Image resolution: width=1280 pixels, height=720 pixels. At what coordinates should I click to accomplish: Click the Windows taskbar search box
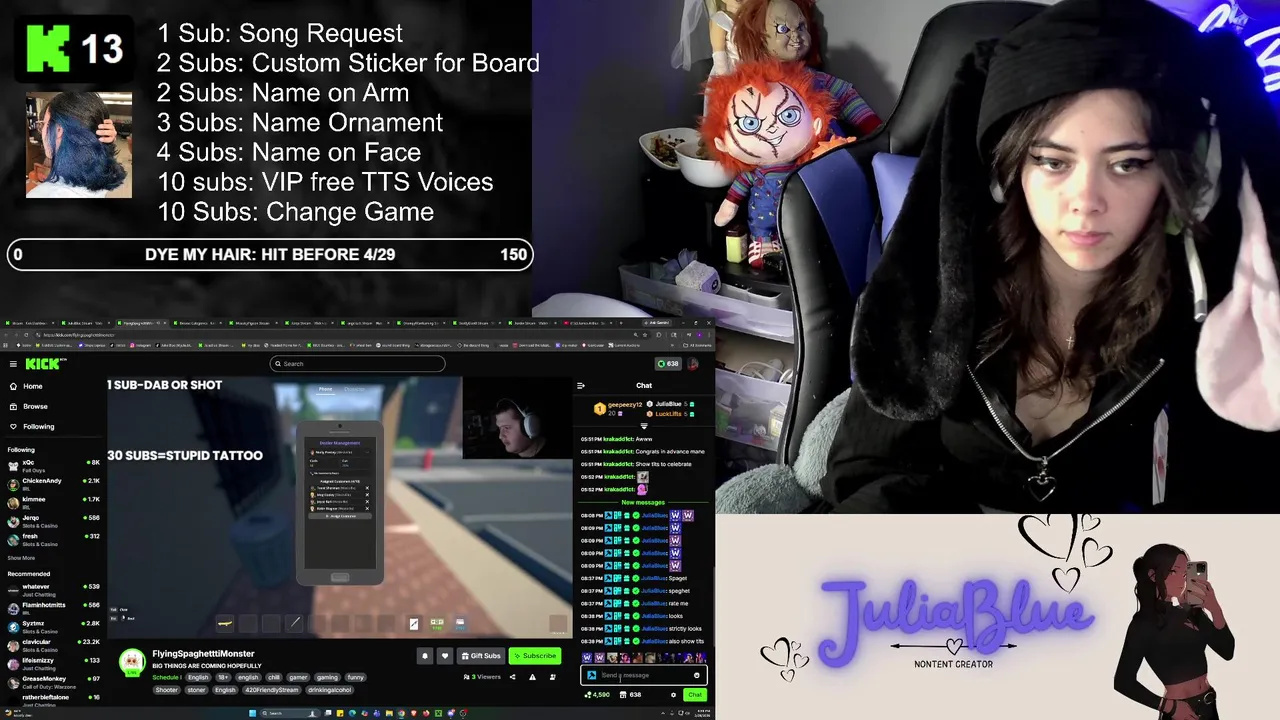pyautogui.click(x=290, y=713)
